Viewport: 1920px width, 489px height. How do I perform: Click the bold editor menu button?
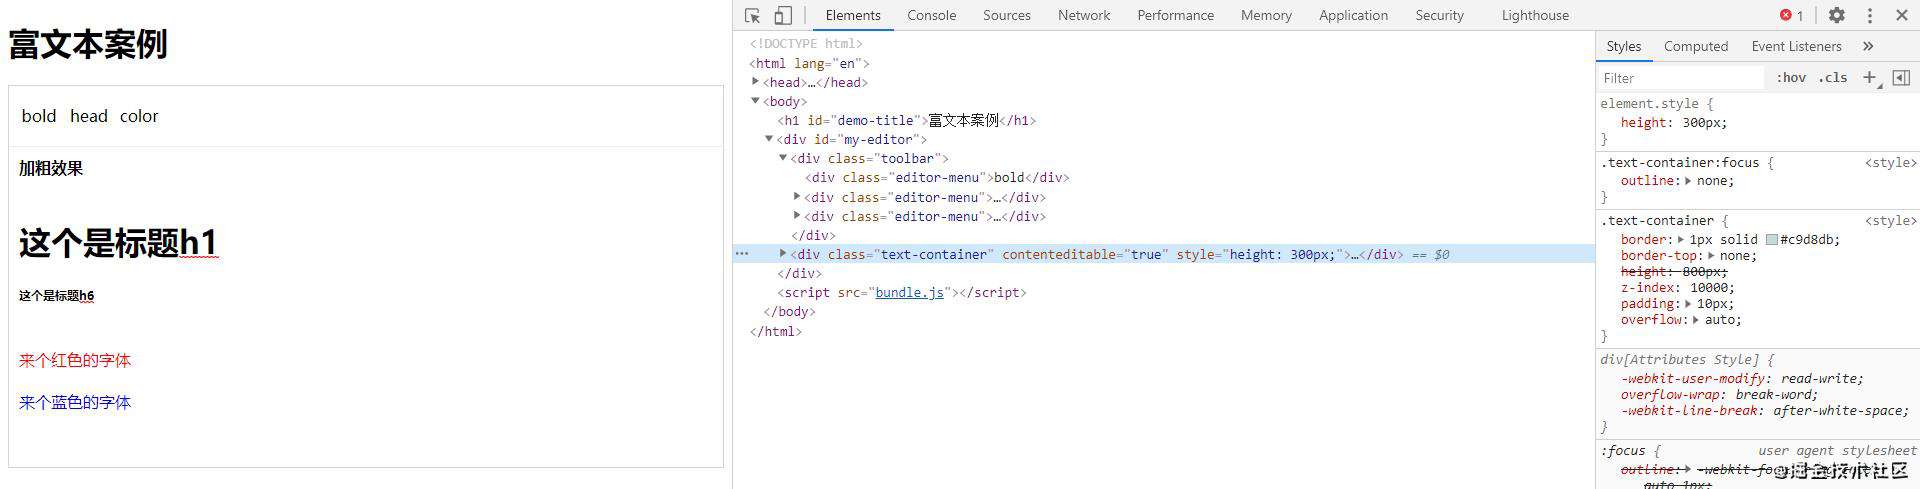pyautogui.click(x=39, y=116)
